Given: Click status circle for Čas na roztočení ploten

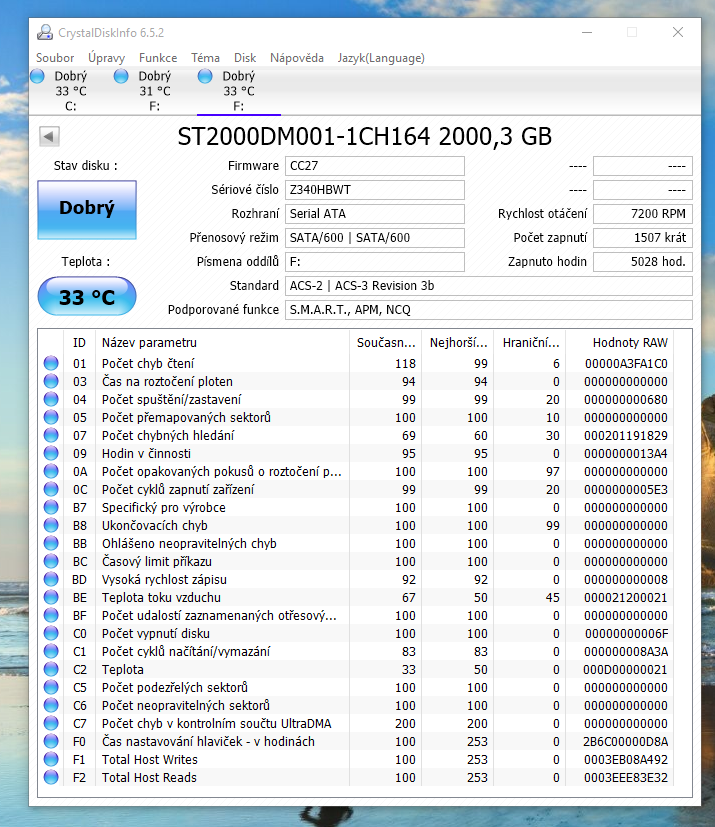Looking at the screenshot, I should (x=51, y=381).
